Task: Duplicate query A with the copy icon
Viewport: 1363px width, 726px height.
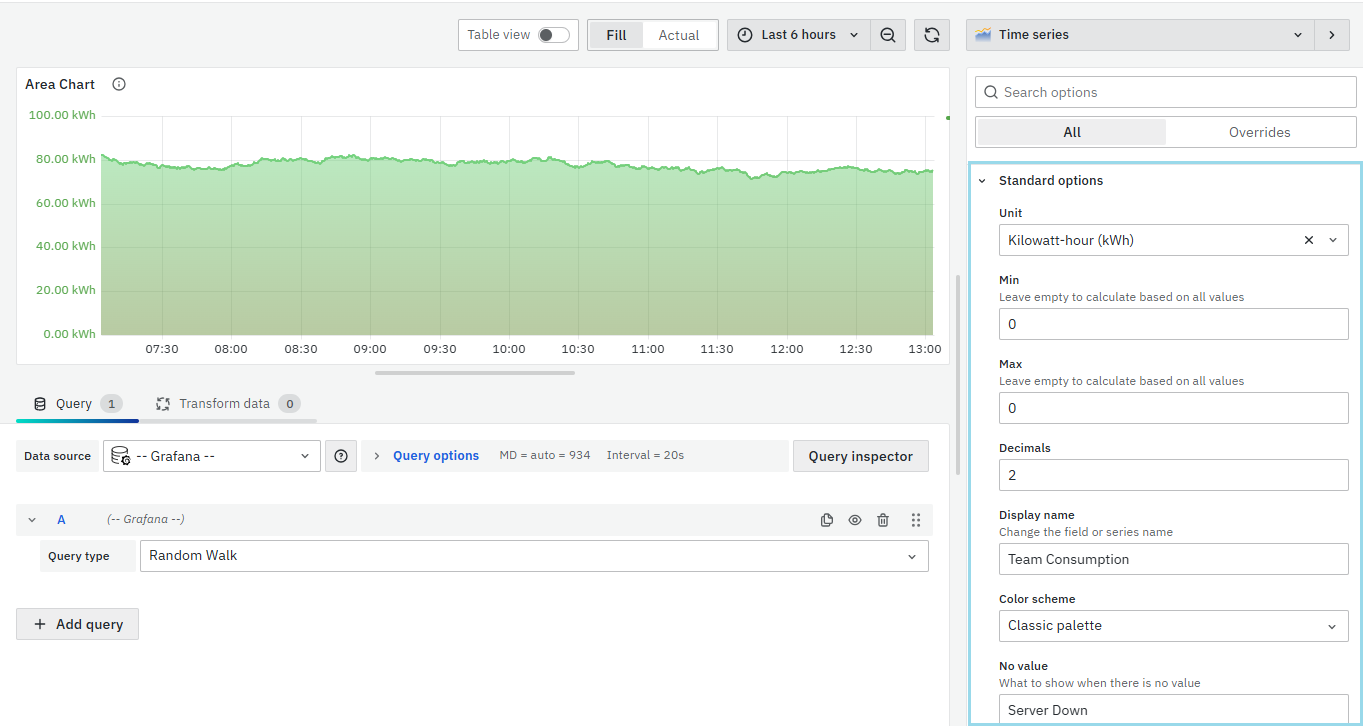Action: pos(827,520)
